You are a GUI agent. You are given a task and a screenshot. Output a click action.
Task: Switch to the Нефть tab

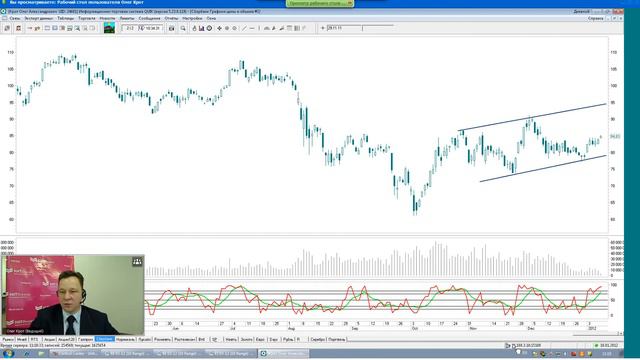click(x=231, y=339)
